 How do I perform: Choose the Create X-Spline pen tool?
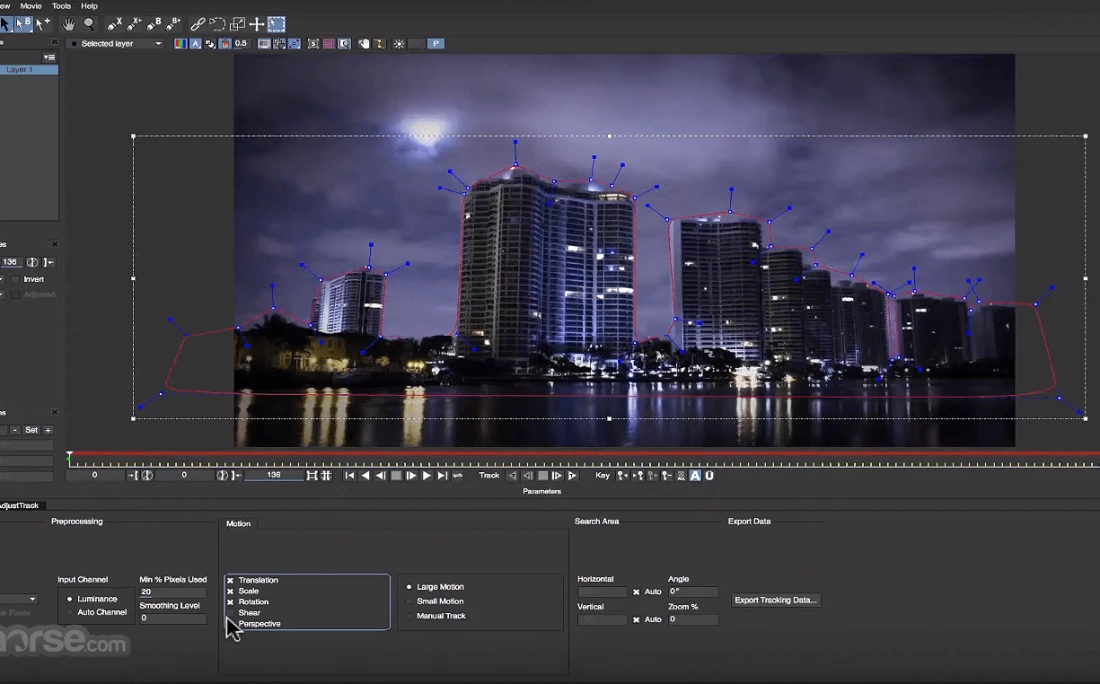tap(114, 24)
